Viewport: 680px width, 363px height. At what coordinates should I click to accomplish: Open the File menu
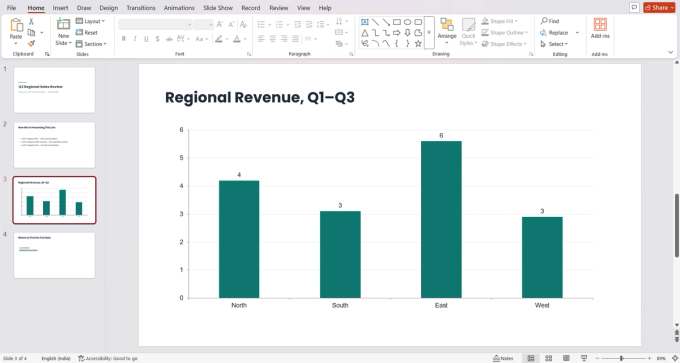pyautogui.click(x=11, y=8)
